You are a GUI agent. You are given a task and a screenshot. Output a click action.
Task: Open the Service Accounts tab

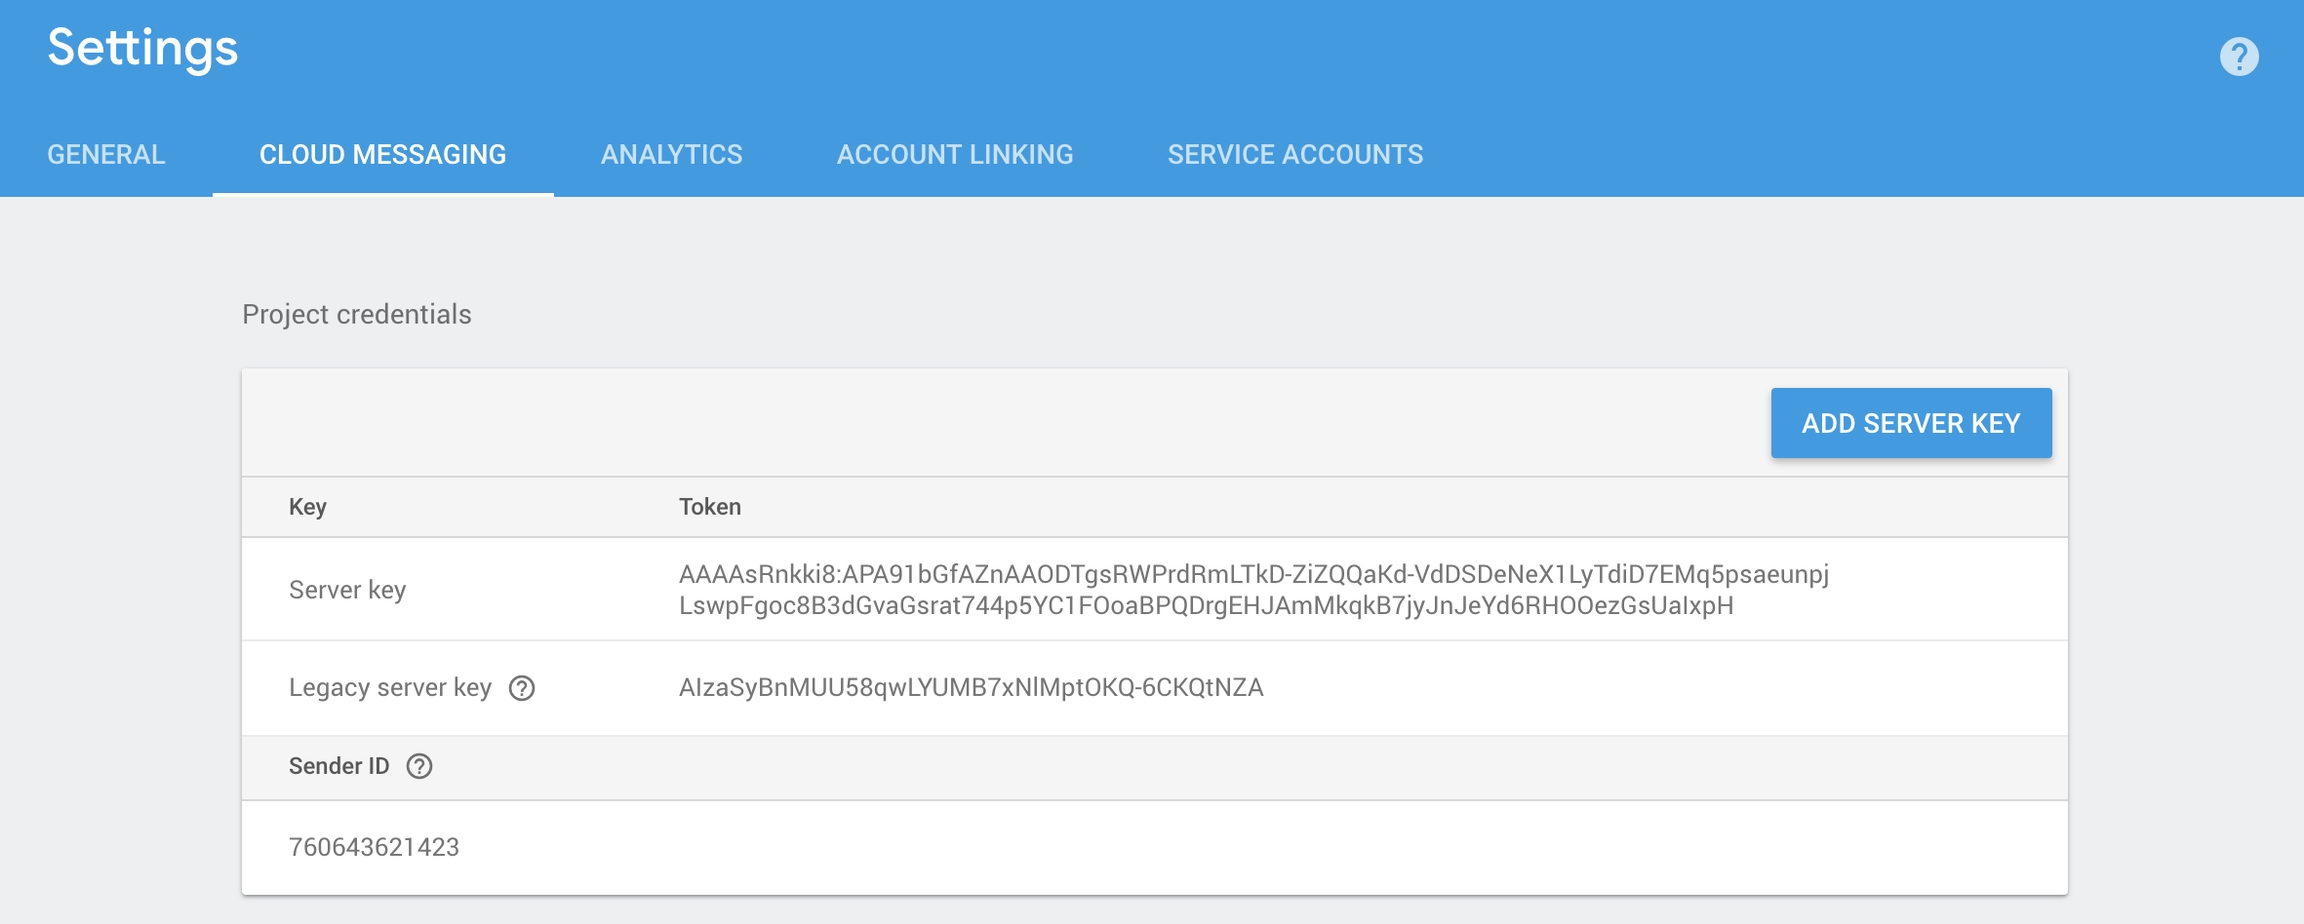coord(1295,154)
